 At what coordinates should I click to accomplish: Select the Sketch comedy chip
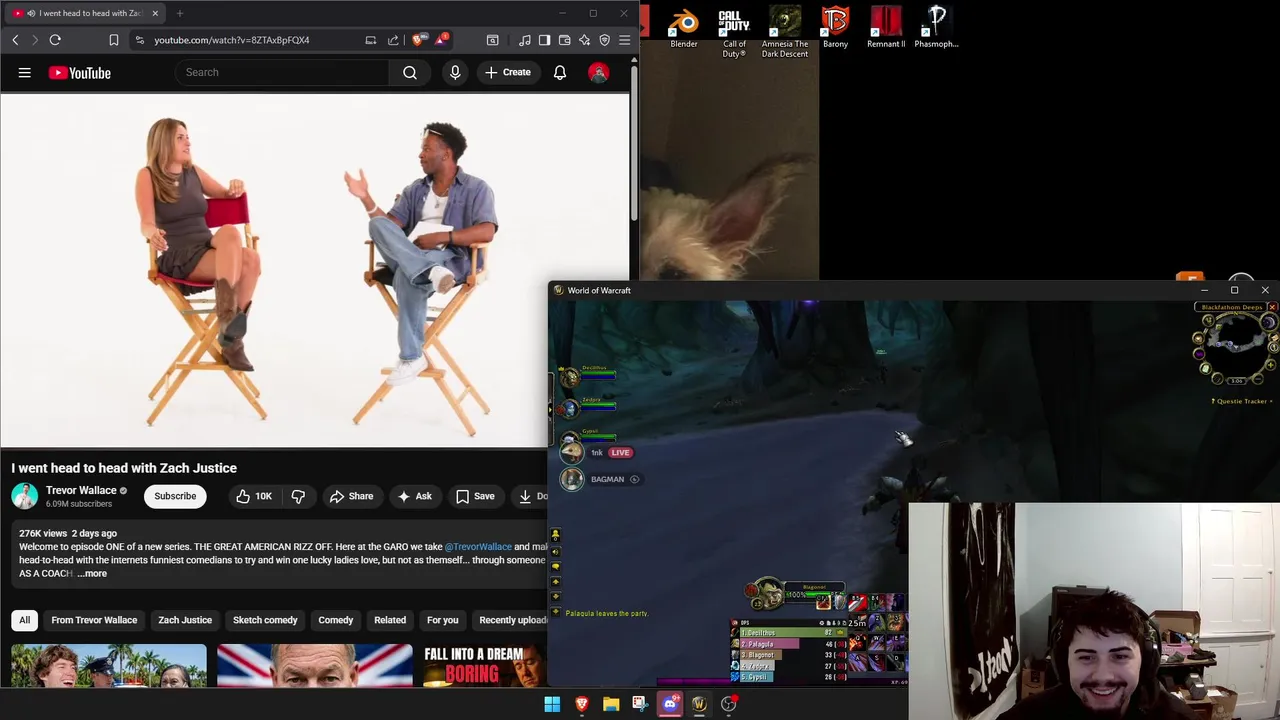point(265,620)
